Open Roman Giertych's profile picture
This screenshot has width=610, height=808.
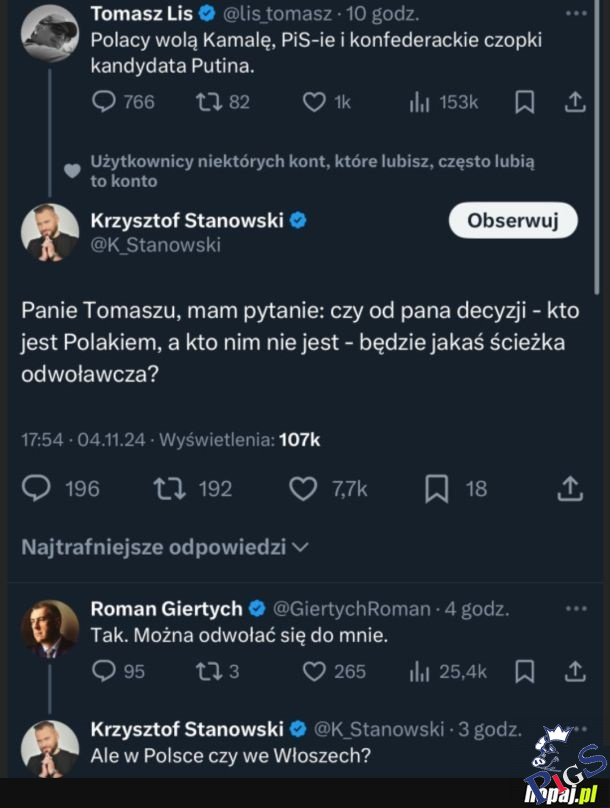(50, 628)
